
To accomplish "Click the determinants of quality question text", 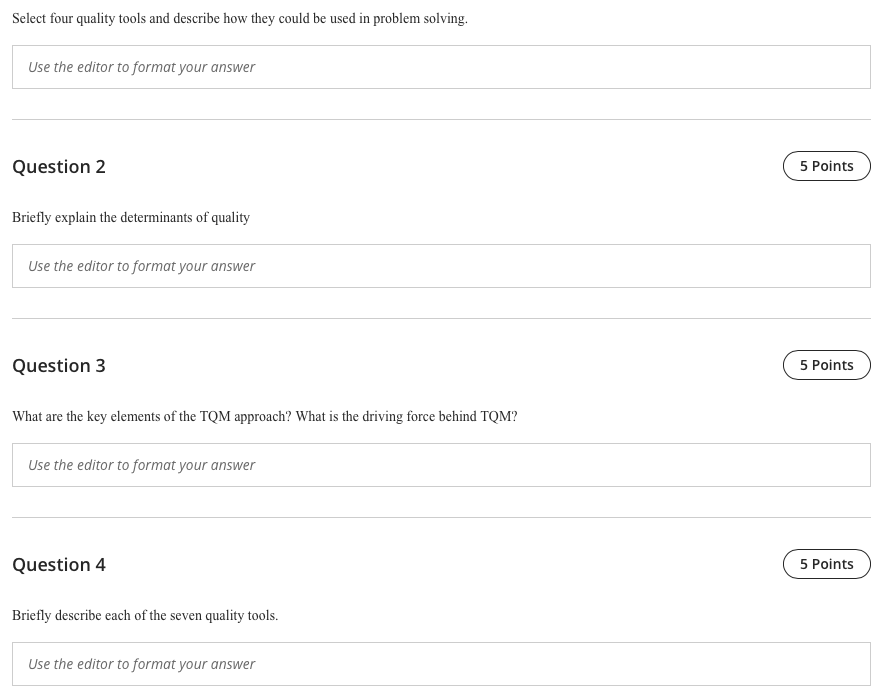I will pos(131,217).
